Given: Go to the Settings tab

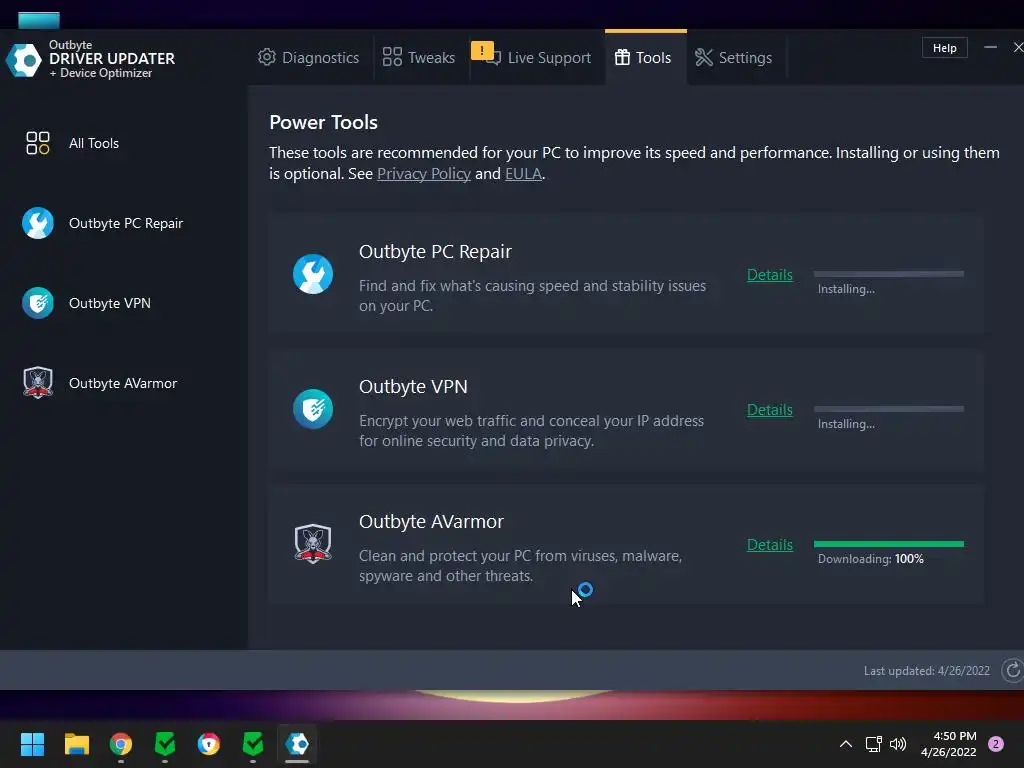Looking at the screenshot, I should [733, 57].
